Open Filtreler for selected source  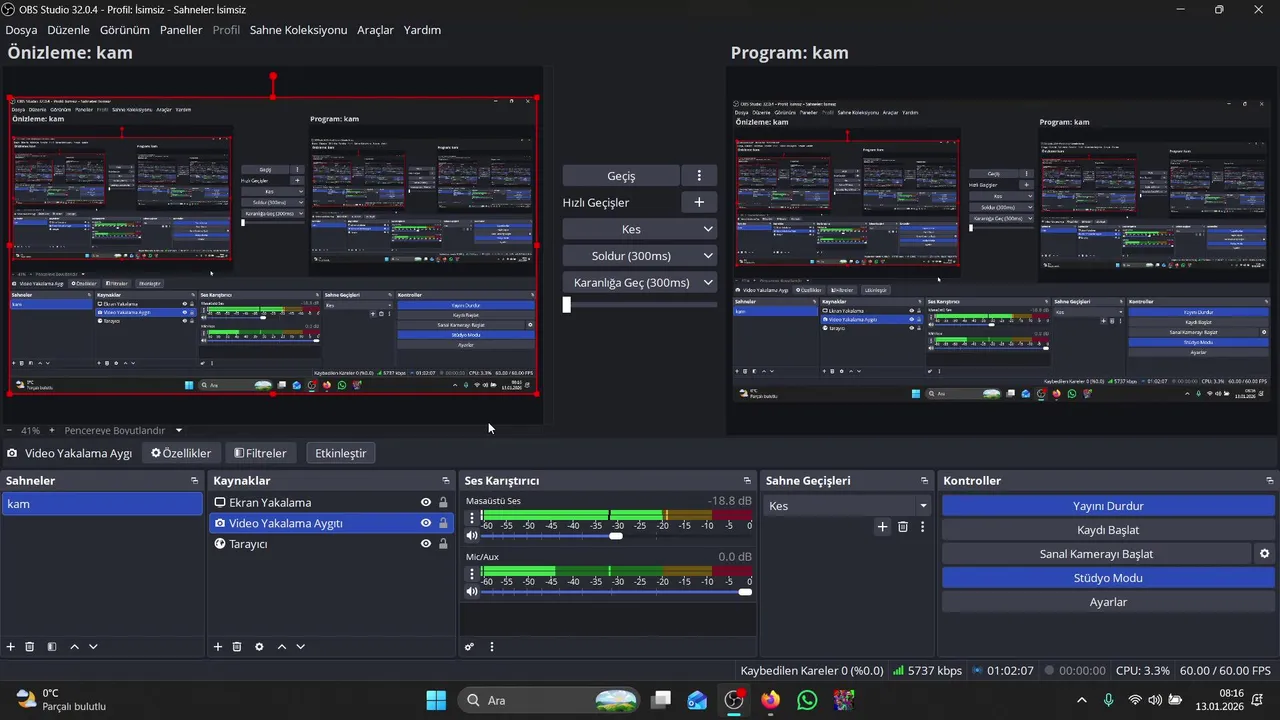coord(260,453)
